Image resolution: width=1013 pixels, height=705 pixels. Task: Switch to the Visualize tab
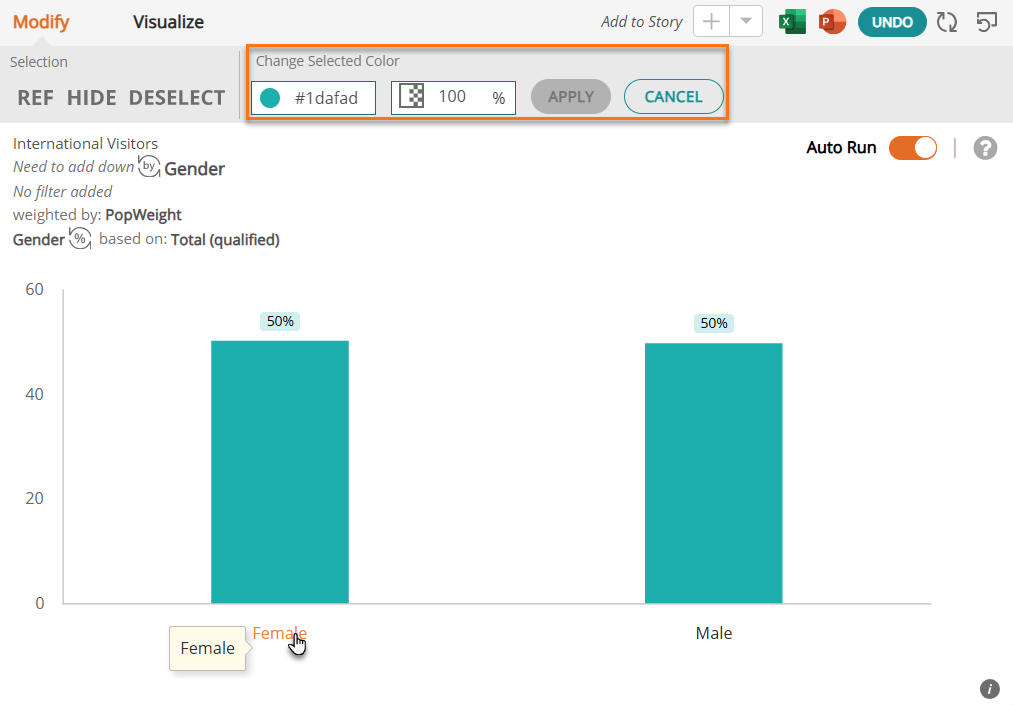tap(168, 22)
